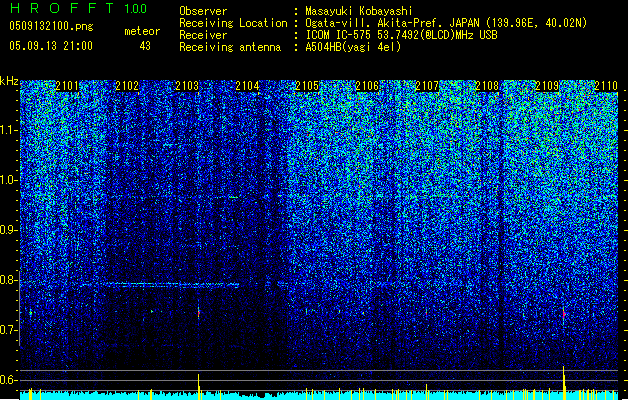Click the date stamp 05.09.13 21:00
The height and width of the screenshot is (400, 629).
[51, 46]
